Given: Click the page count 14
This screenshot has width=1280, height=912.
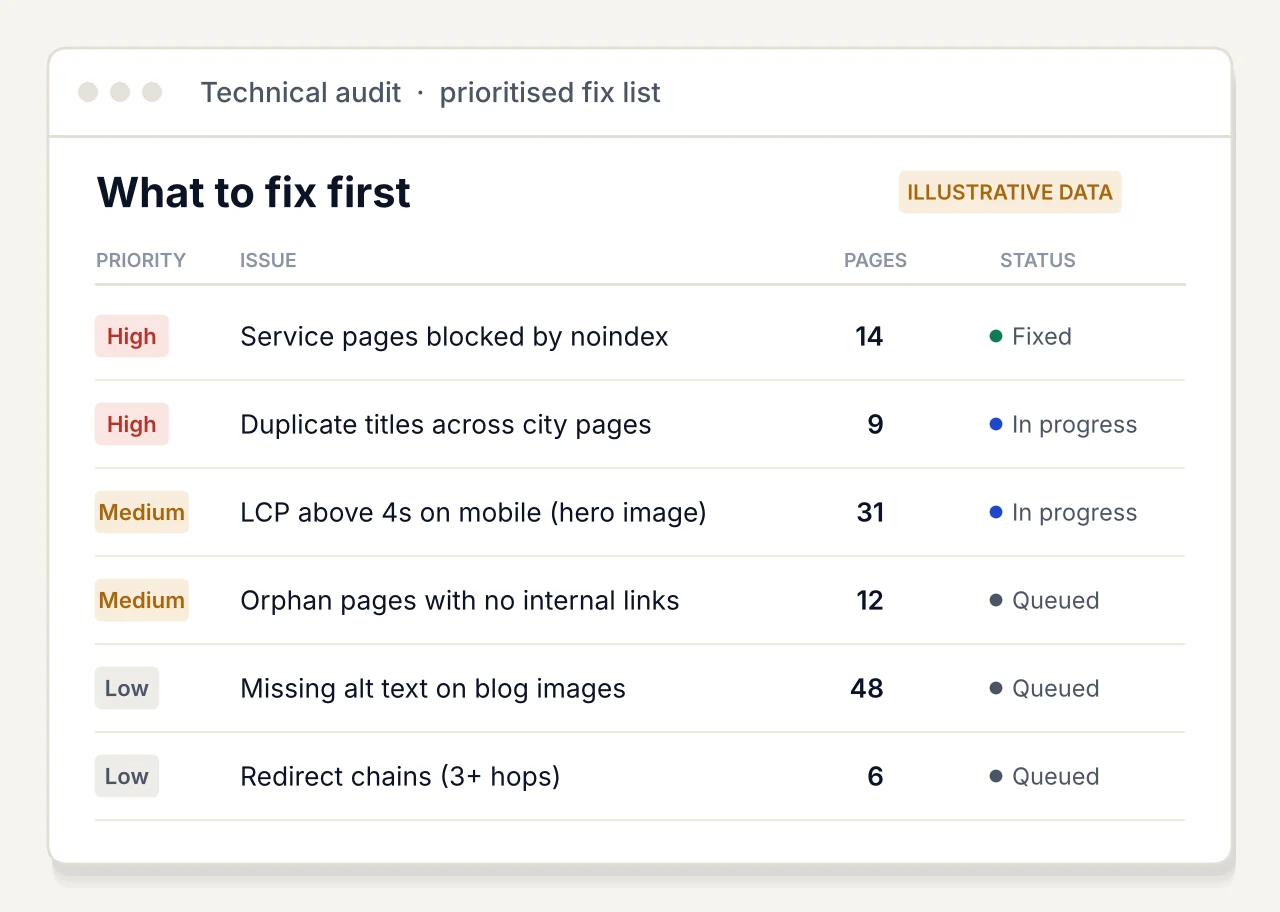Looking at the screenshot, I should pos(869,336).
